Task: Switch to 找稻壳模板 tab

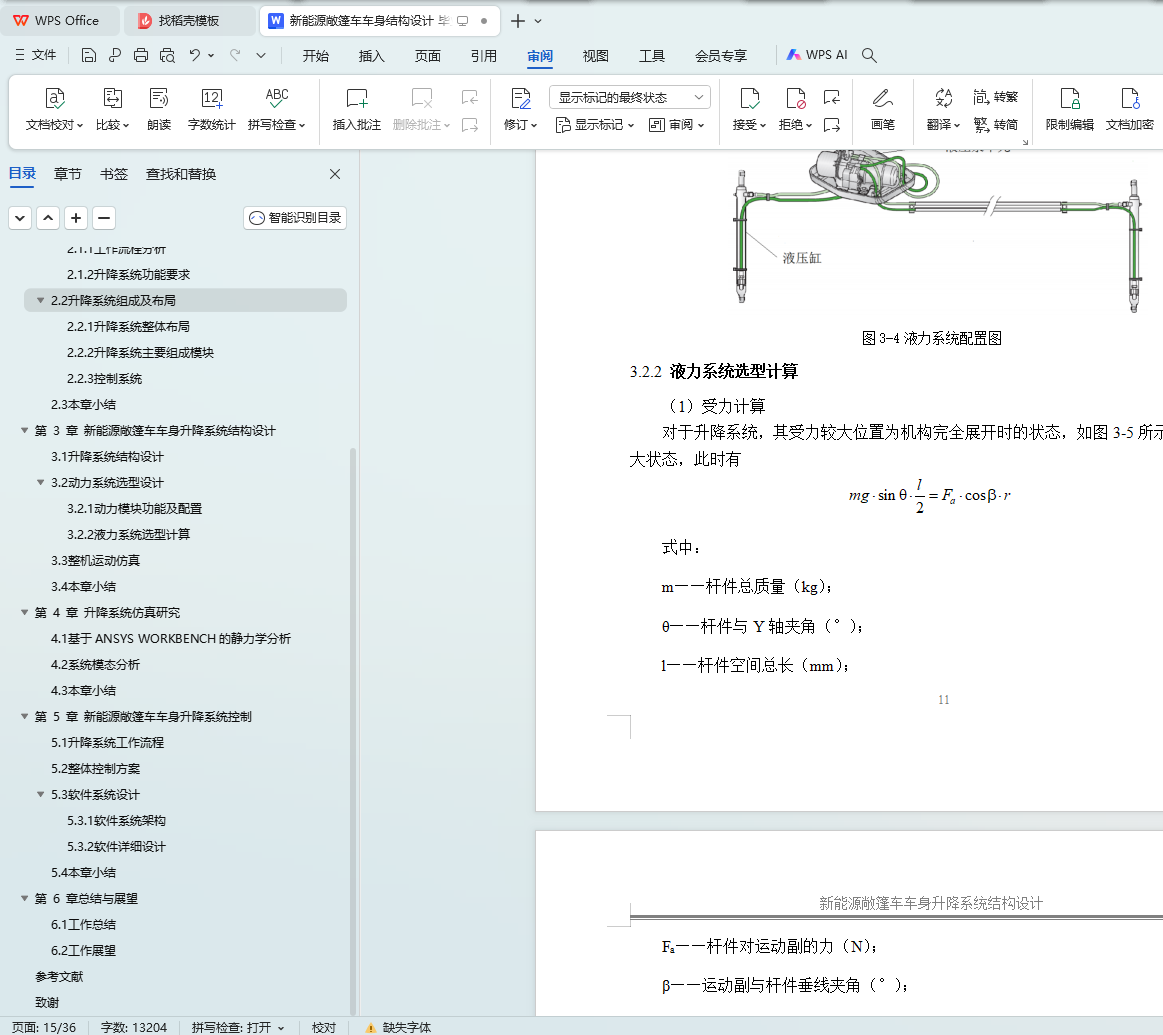Action: [x=188, y=21]
